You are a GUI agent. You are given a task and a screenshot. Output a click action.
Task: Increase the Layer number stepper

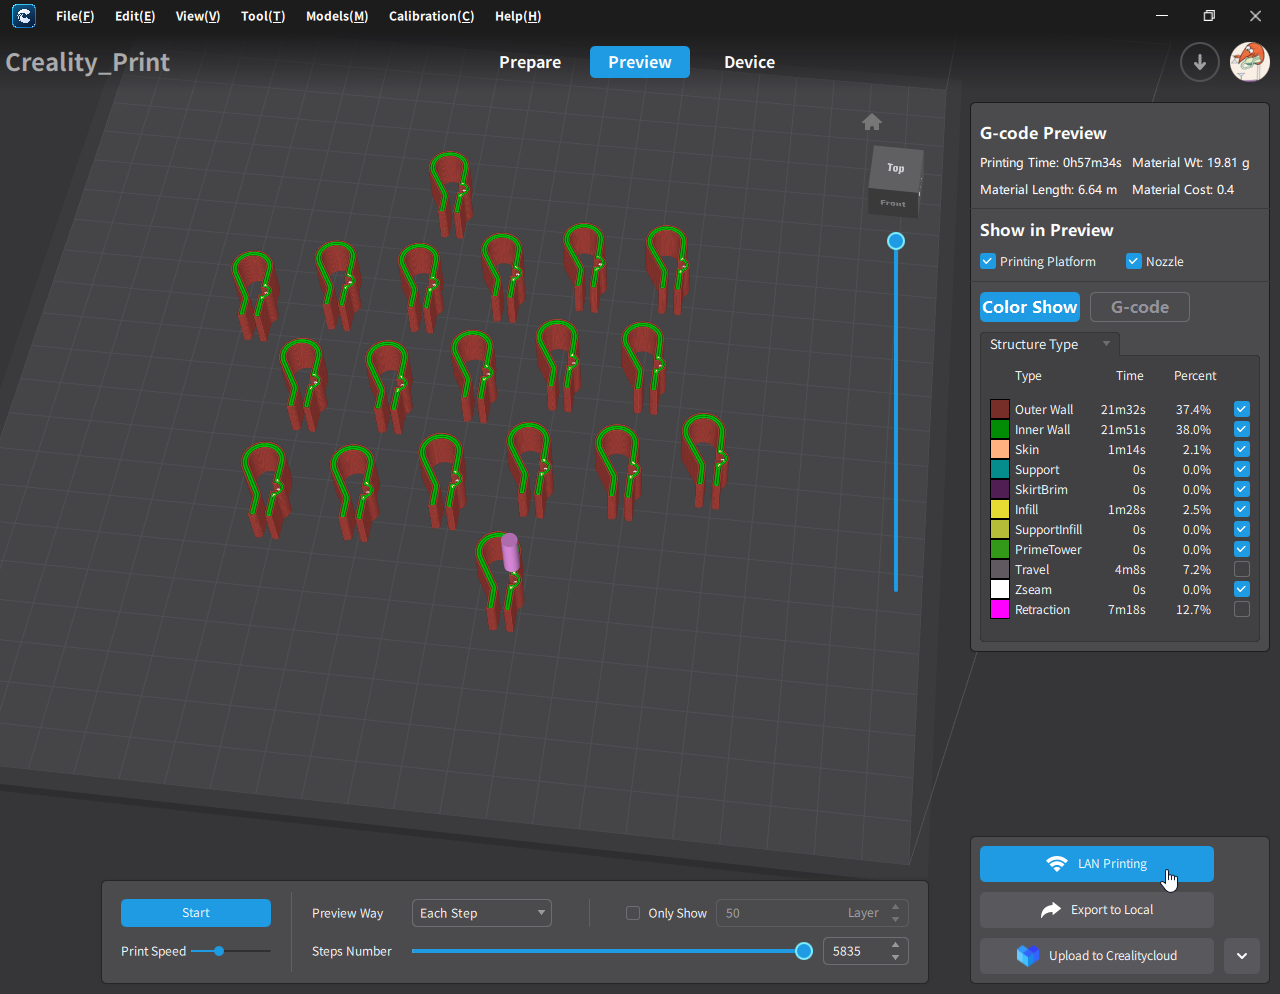point(896,907)
